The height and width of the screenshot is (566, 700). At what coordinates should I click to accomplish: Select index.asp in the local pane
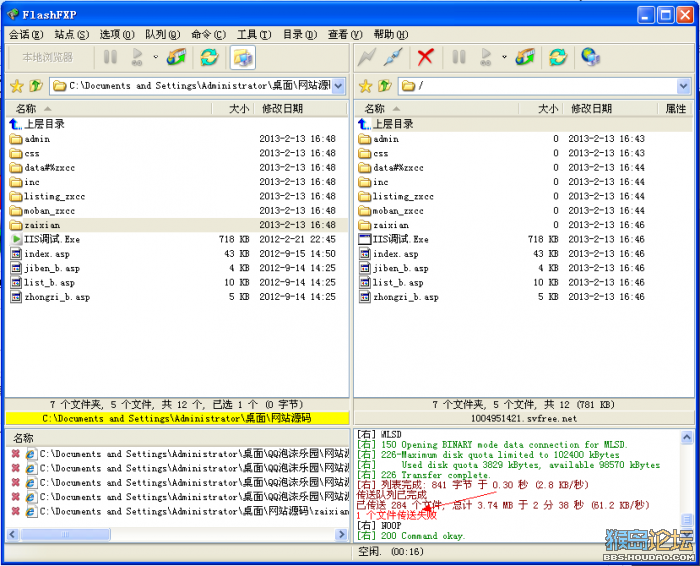[x=177, y=254]
